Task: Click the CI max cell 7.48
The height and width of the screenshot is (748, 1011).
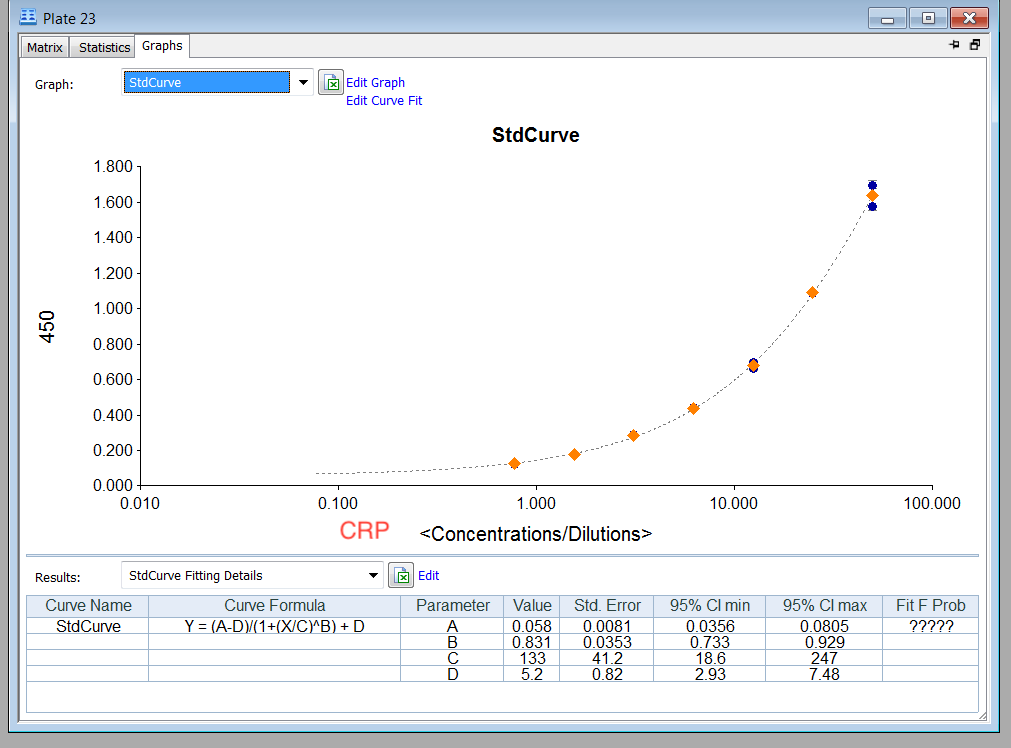Action: (x=825, y=674)
